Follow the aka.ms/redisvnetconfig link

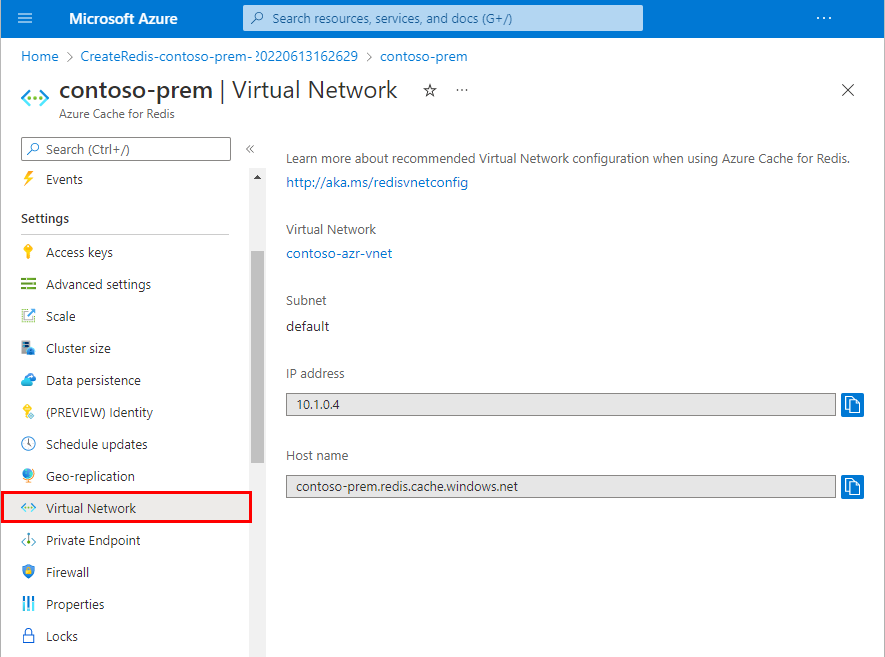[376, 182]
